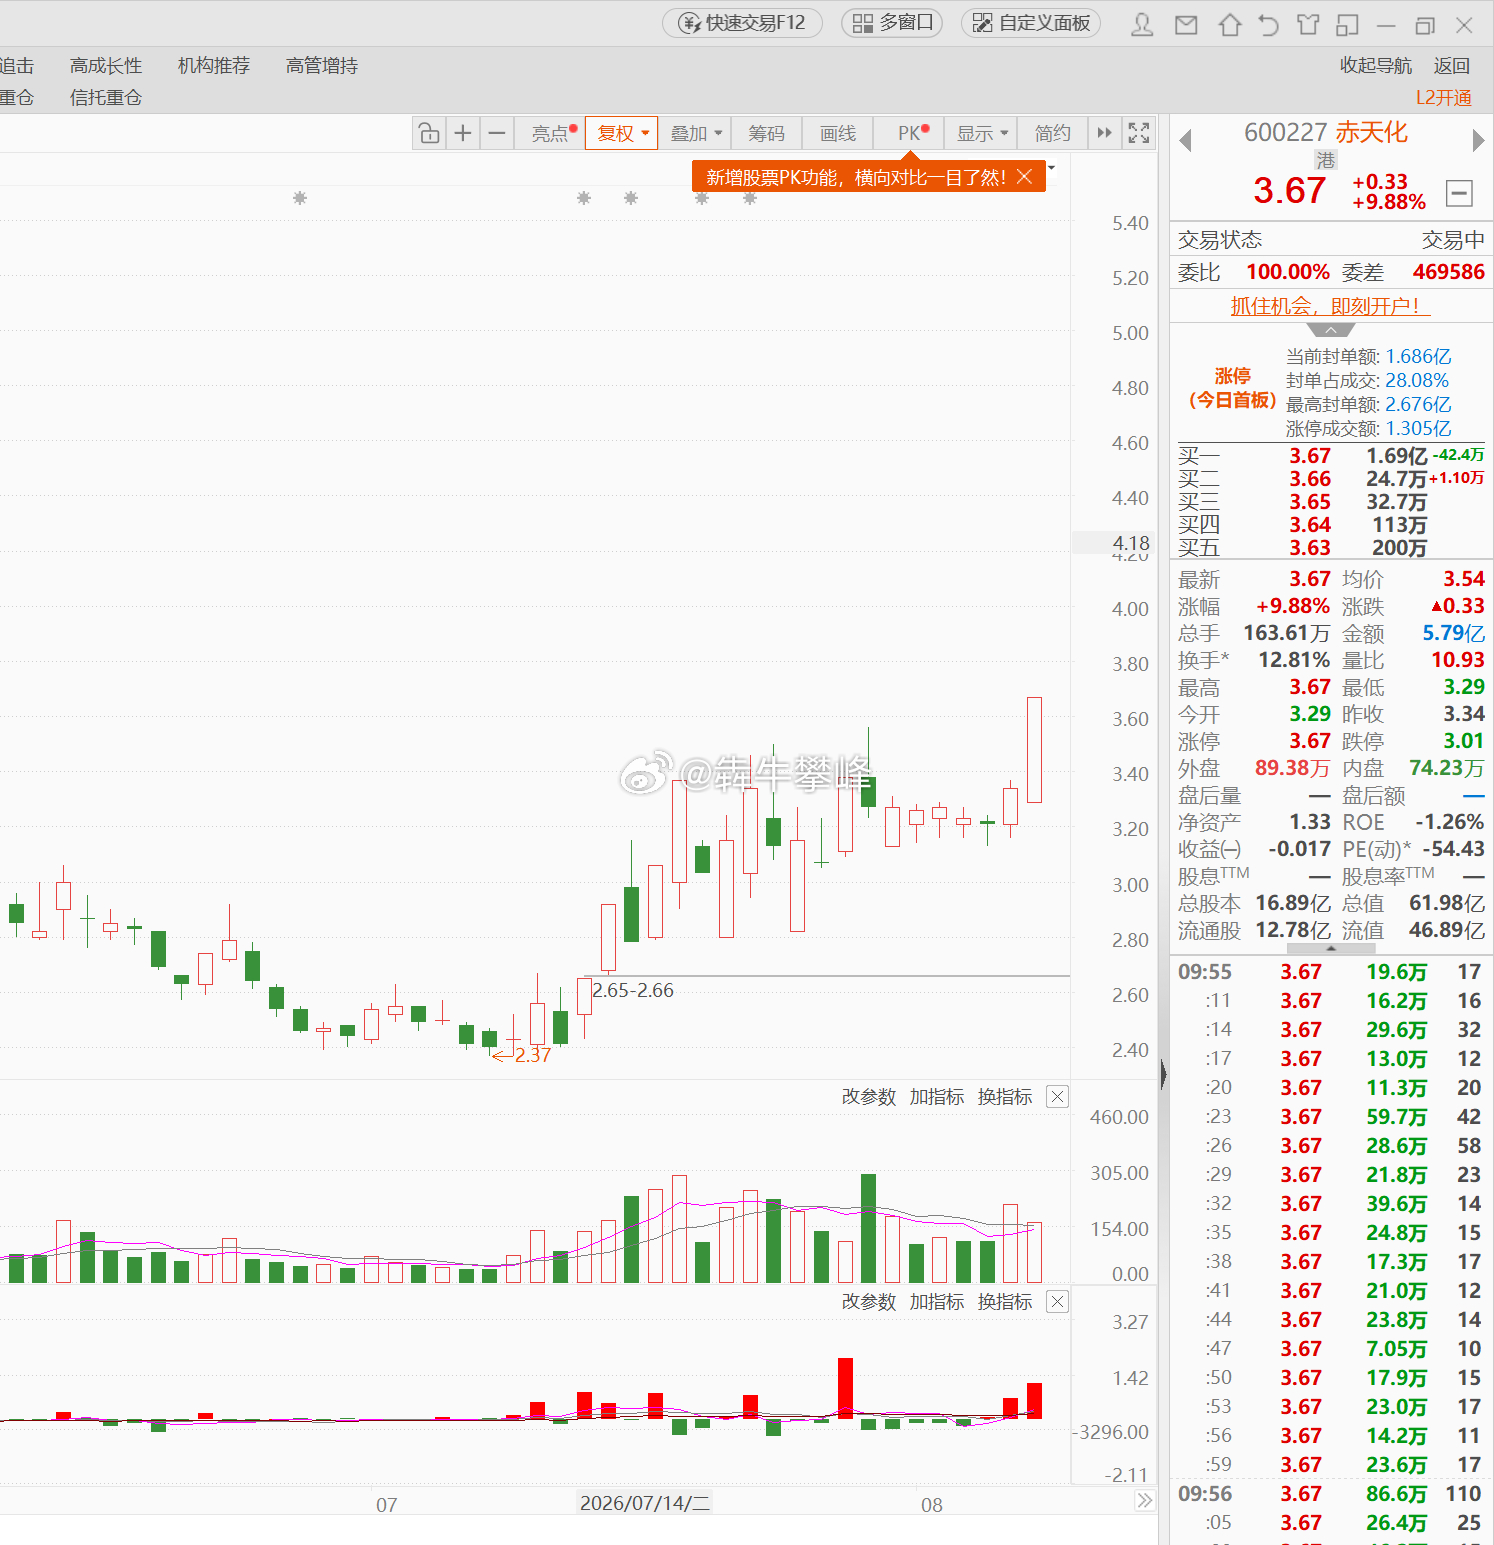Expand the quote details panel handle
1494x1545 pixels.
click(1330, 947)
